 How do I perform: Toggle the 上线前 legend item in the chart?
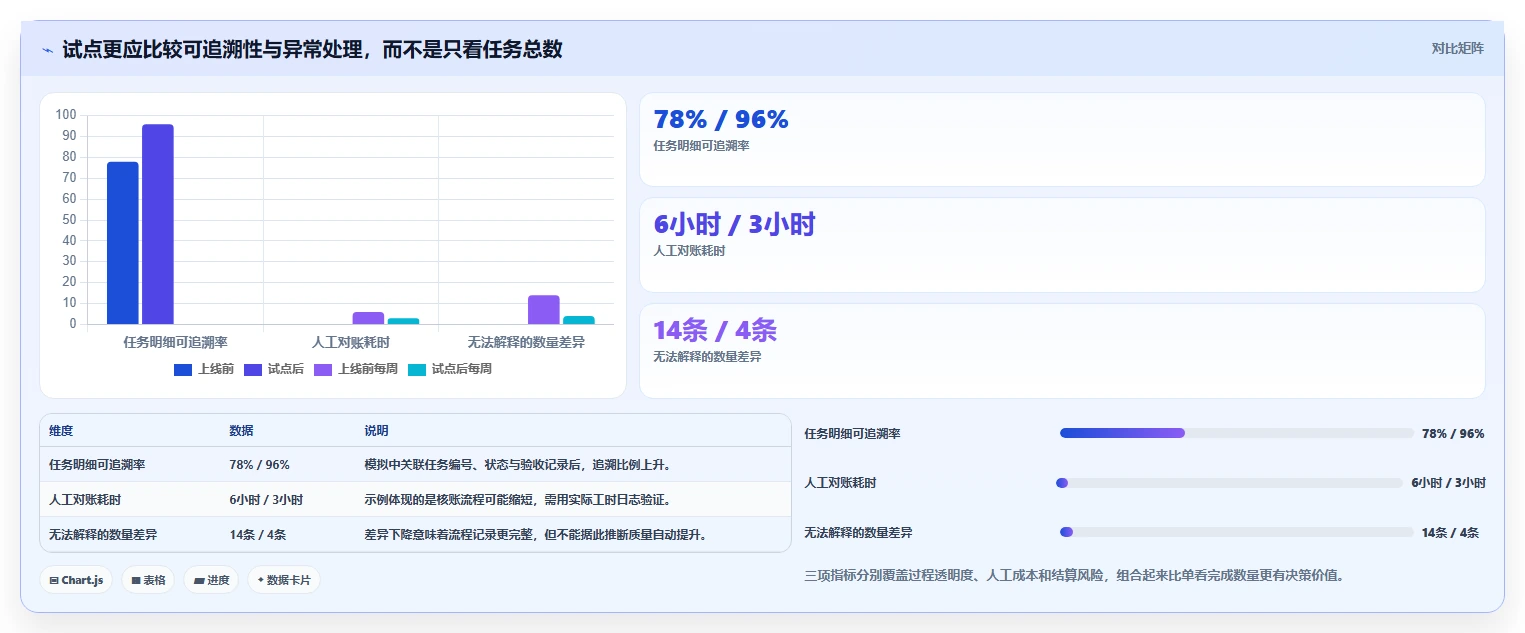(204, 369)
